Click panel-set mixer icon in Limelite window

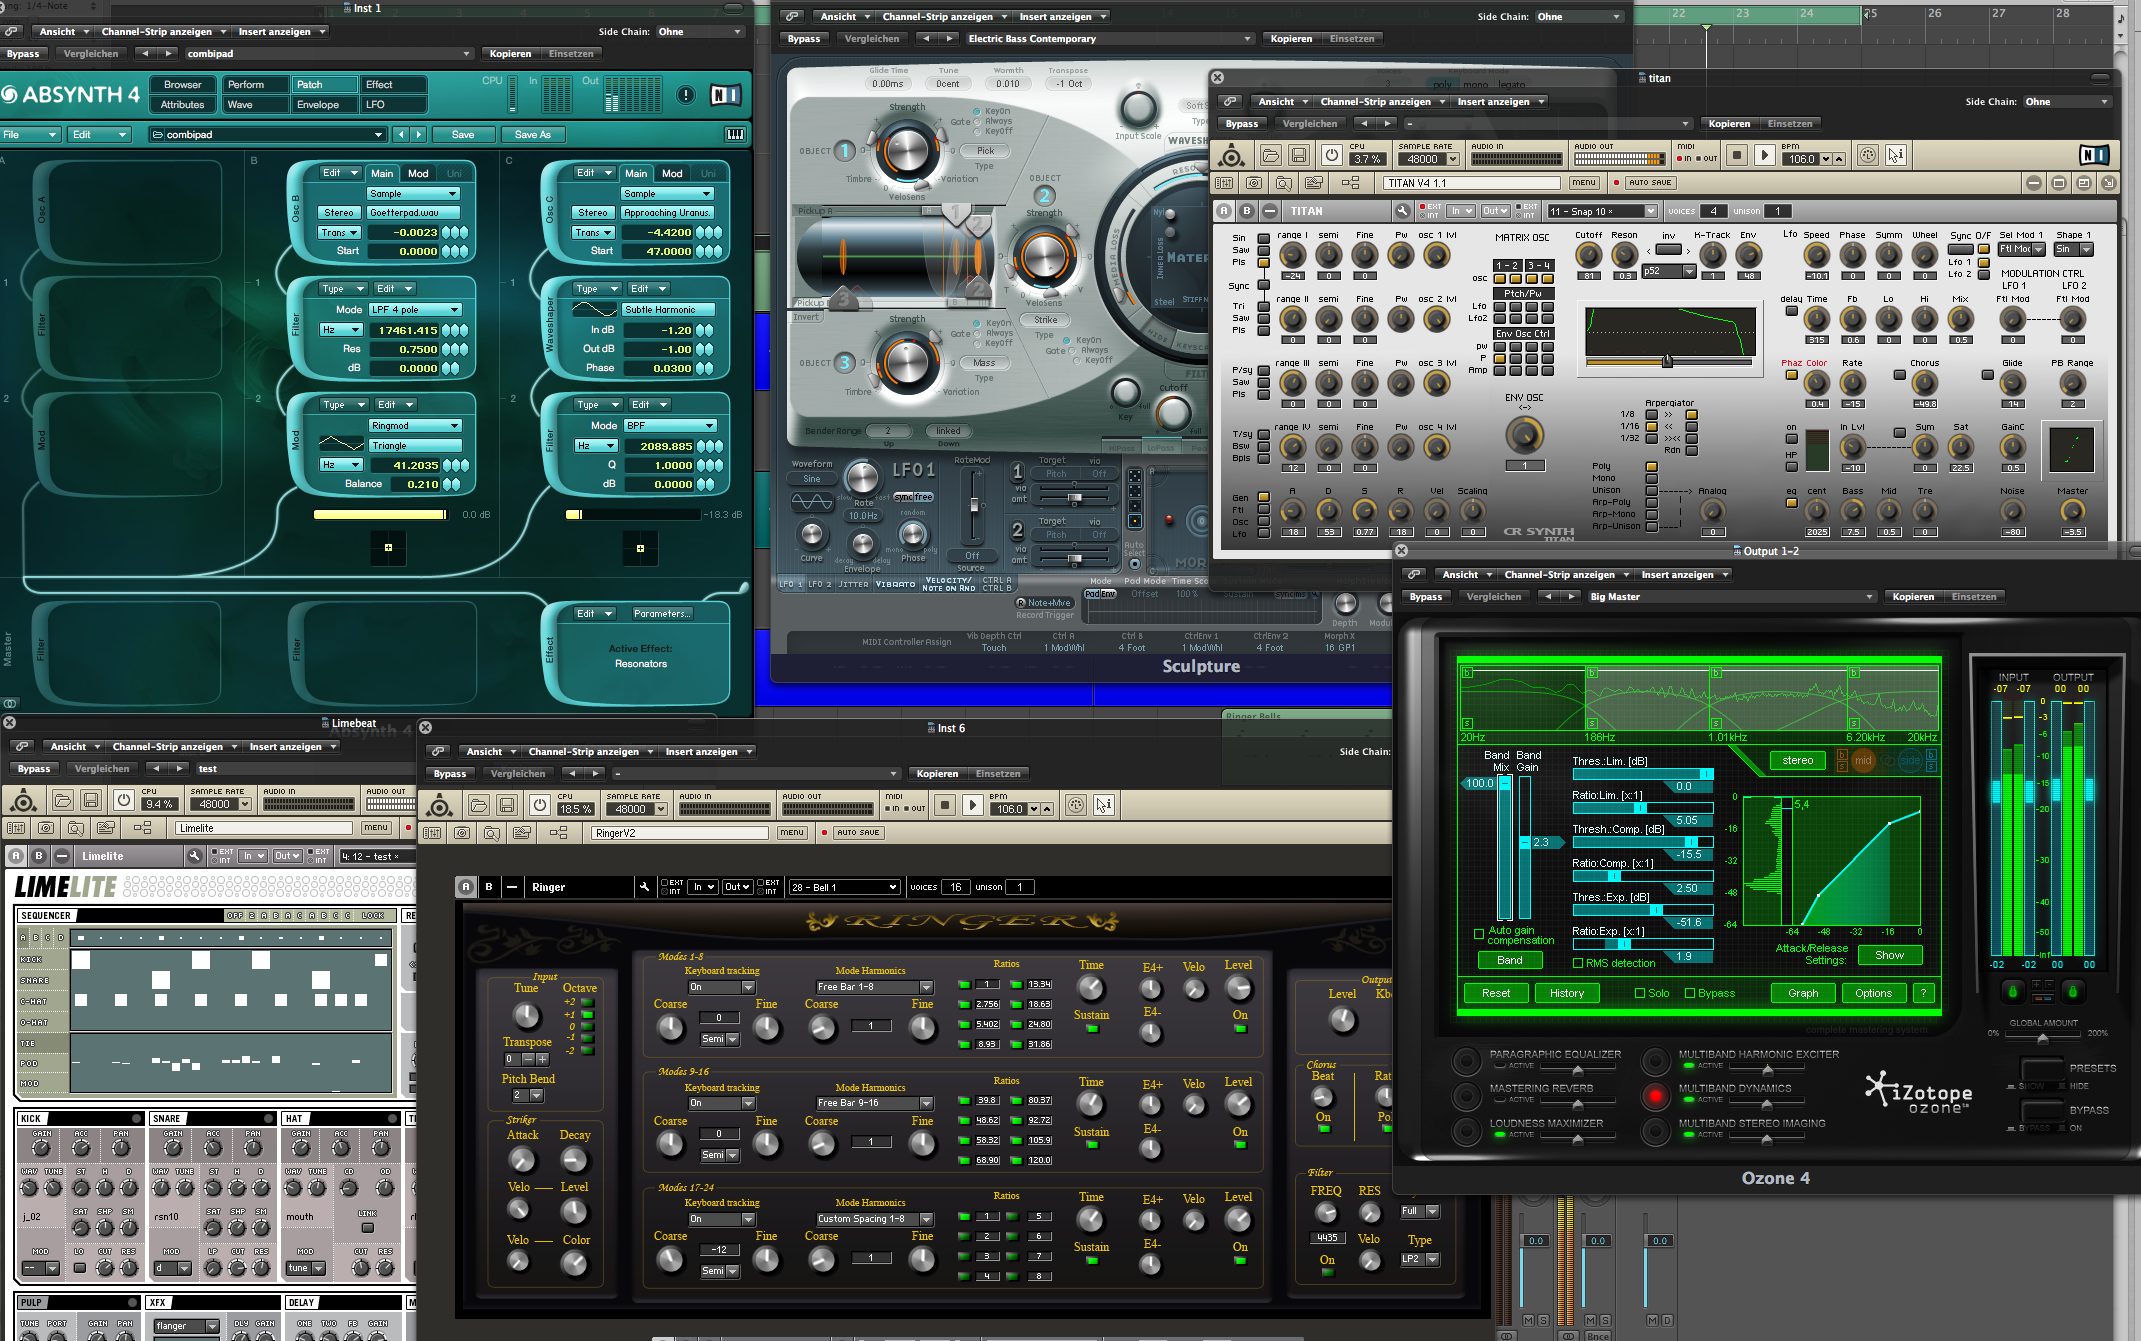15,828
